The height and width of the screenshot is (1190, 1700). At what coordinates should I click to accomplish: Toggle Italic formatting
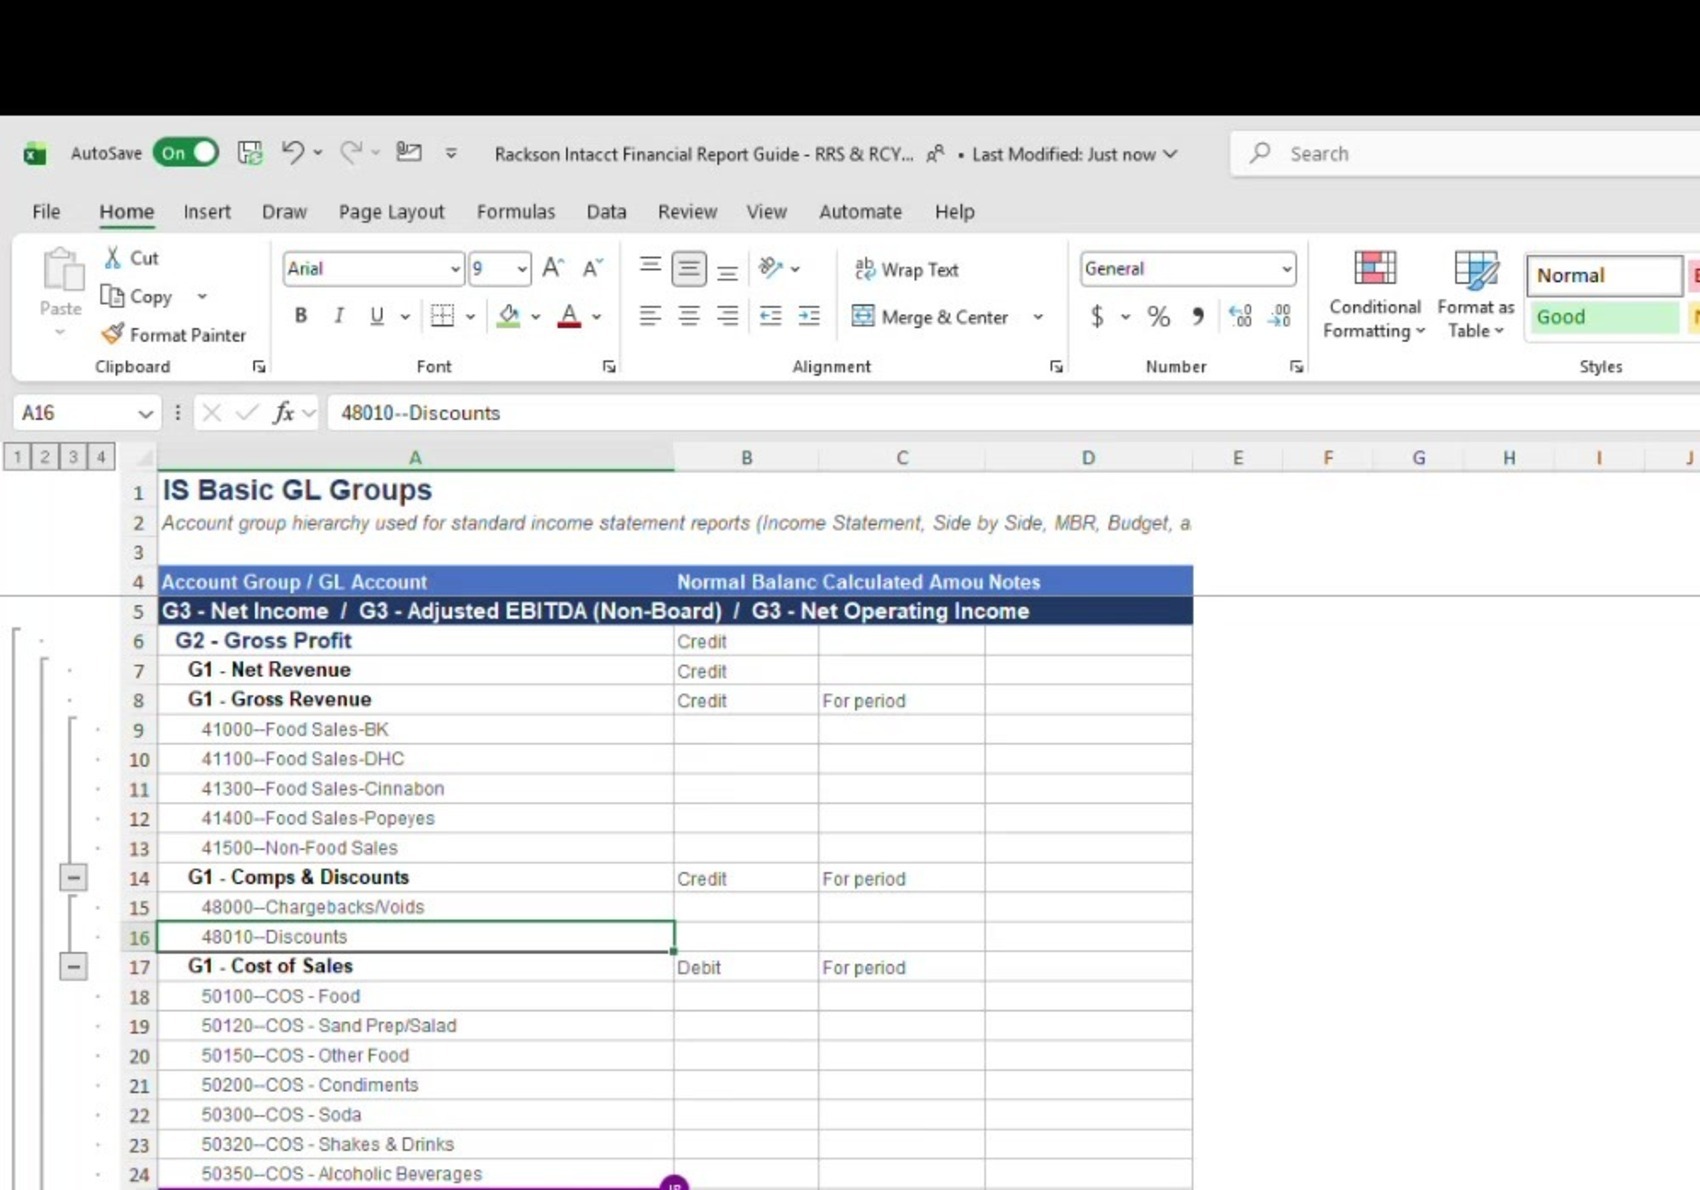[338, 316]
